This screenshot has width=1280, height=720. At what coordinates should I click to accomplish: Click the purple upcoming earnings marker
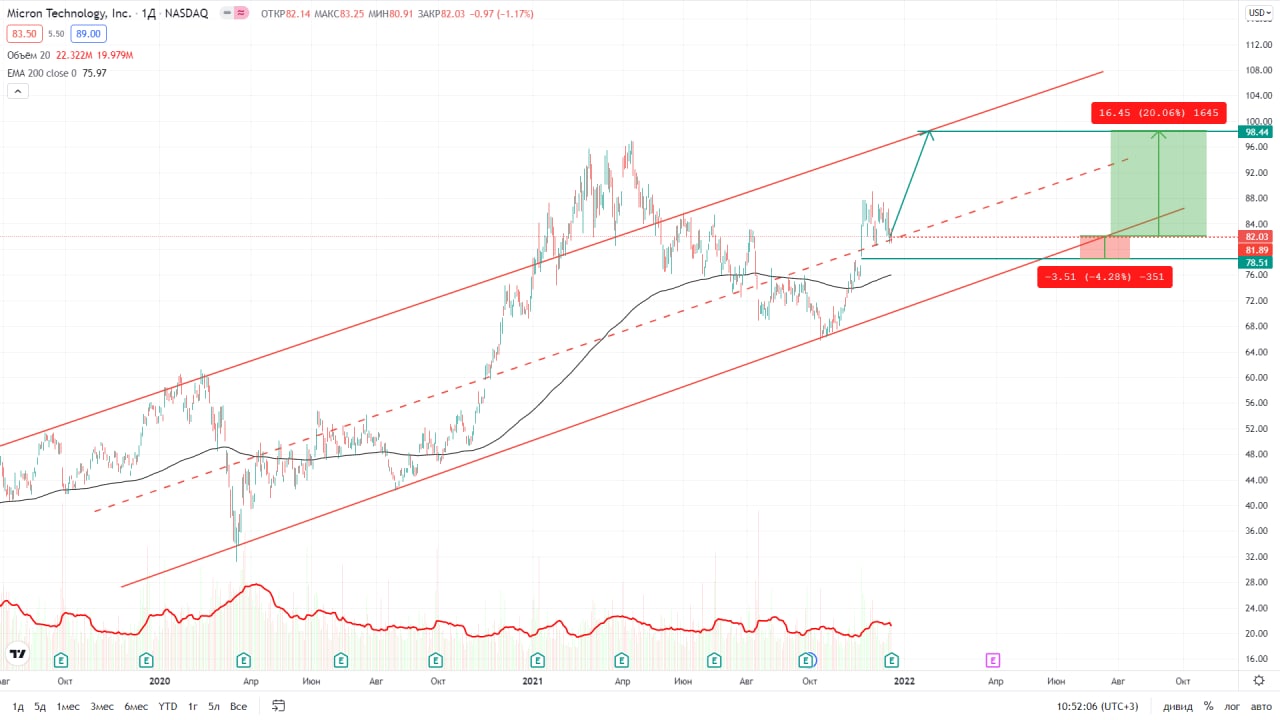coord(993,660)
